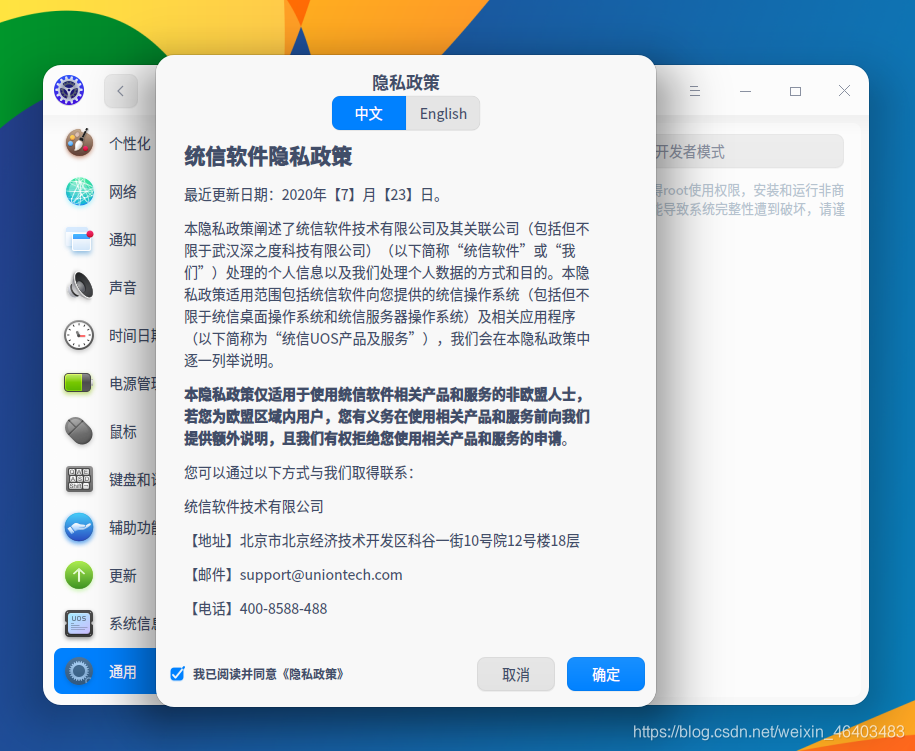Screen dimensions: 915x751
Task: Click the 开发者模式 header bar
Action: coord(749,152)
